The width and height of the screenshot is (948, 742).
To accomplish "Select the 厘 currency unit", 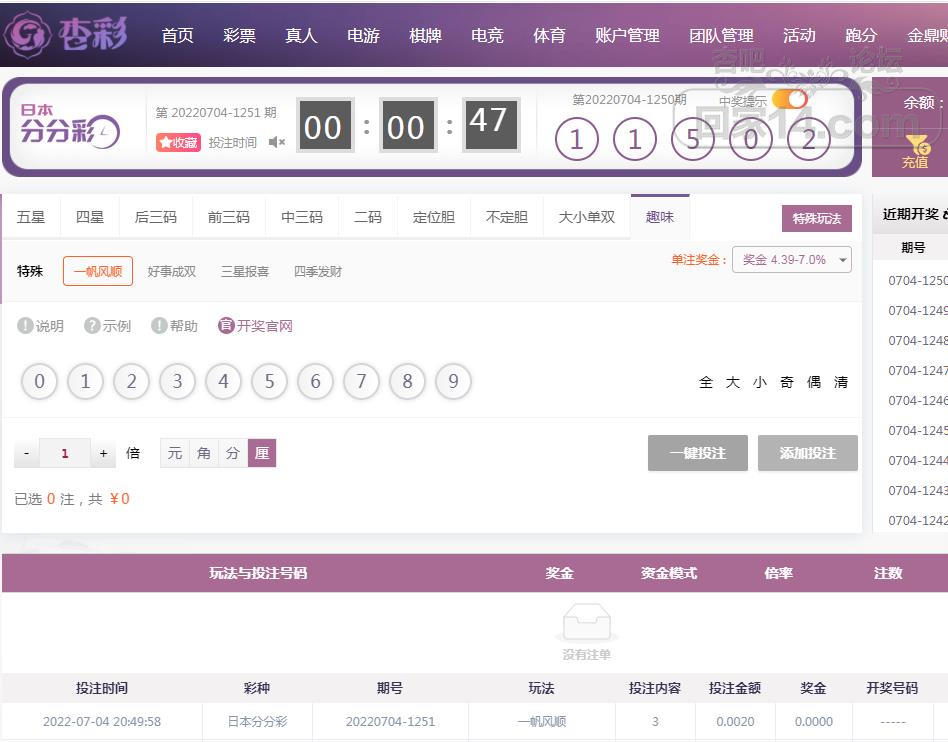I will 262,453.
